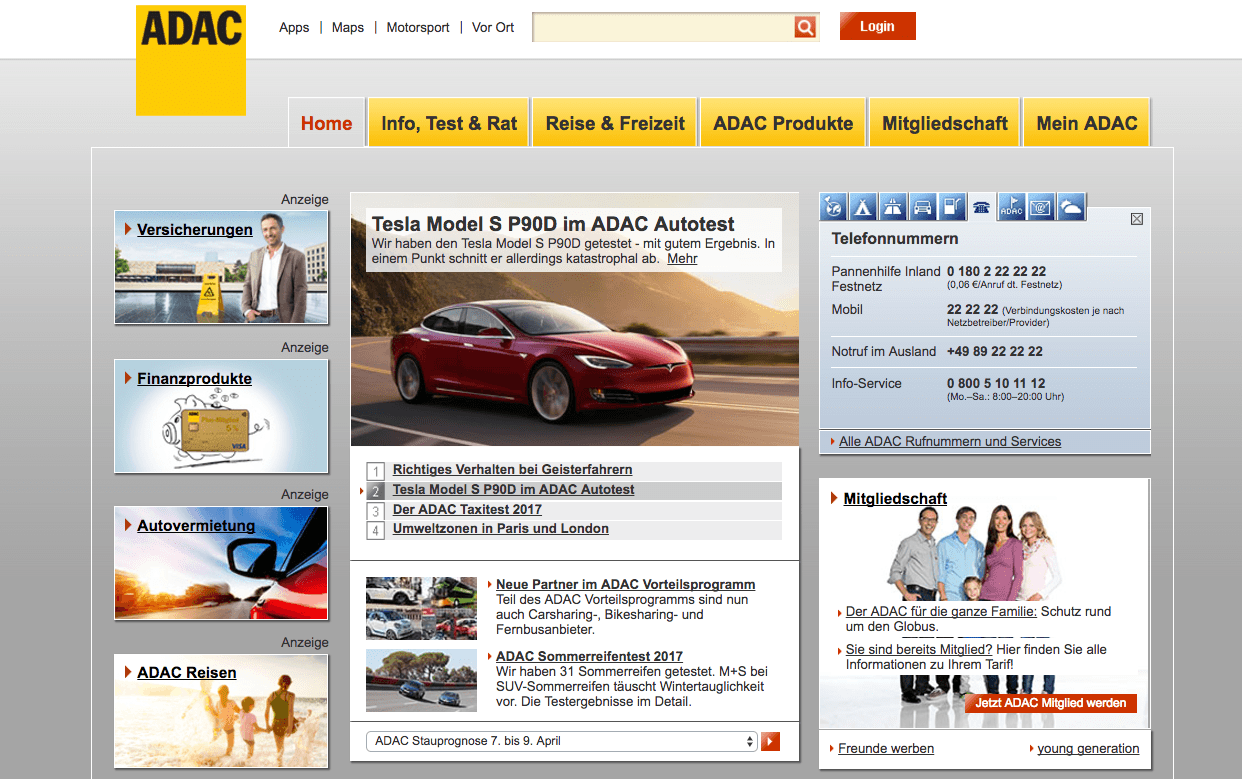This screenshot has height=779, width=1242.
Task: Open the Motorsport header link
Action: 418,27
